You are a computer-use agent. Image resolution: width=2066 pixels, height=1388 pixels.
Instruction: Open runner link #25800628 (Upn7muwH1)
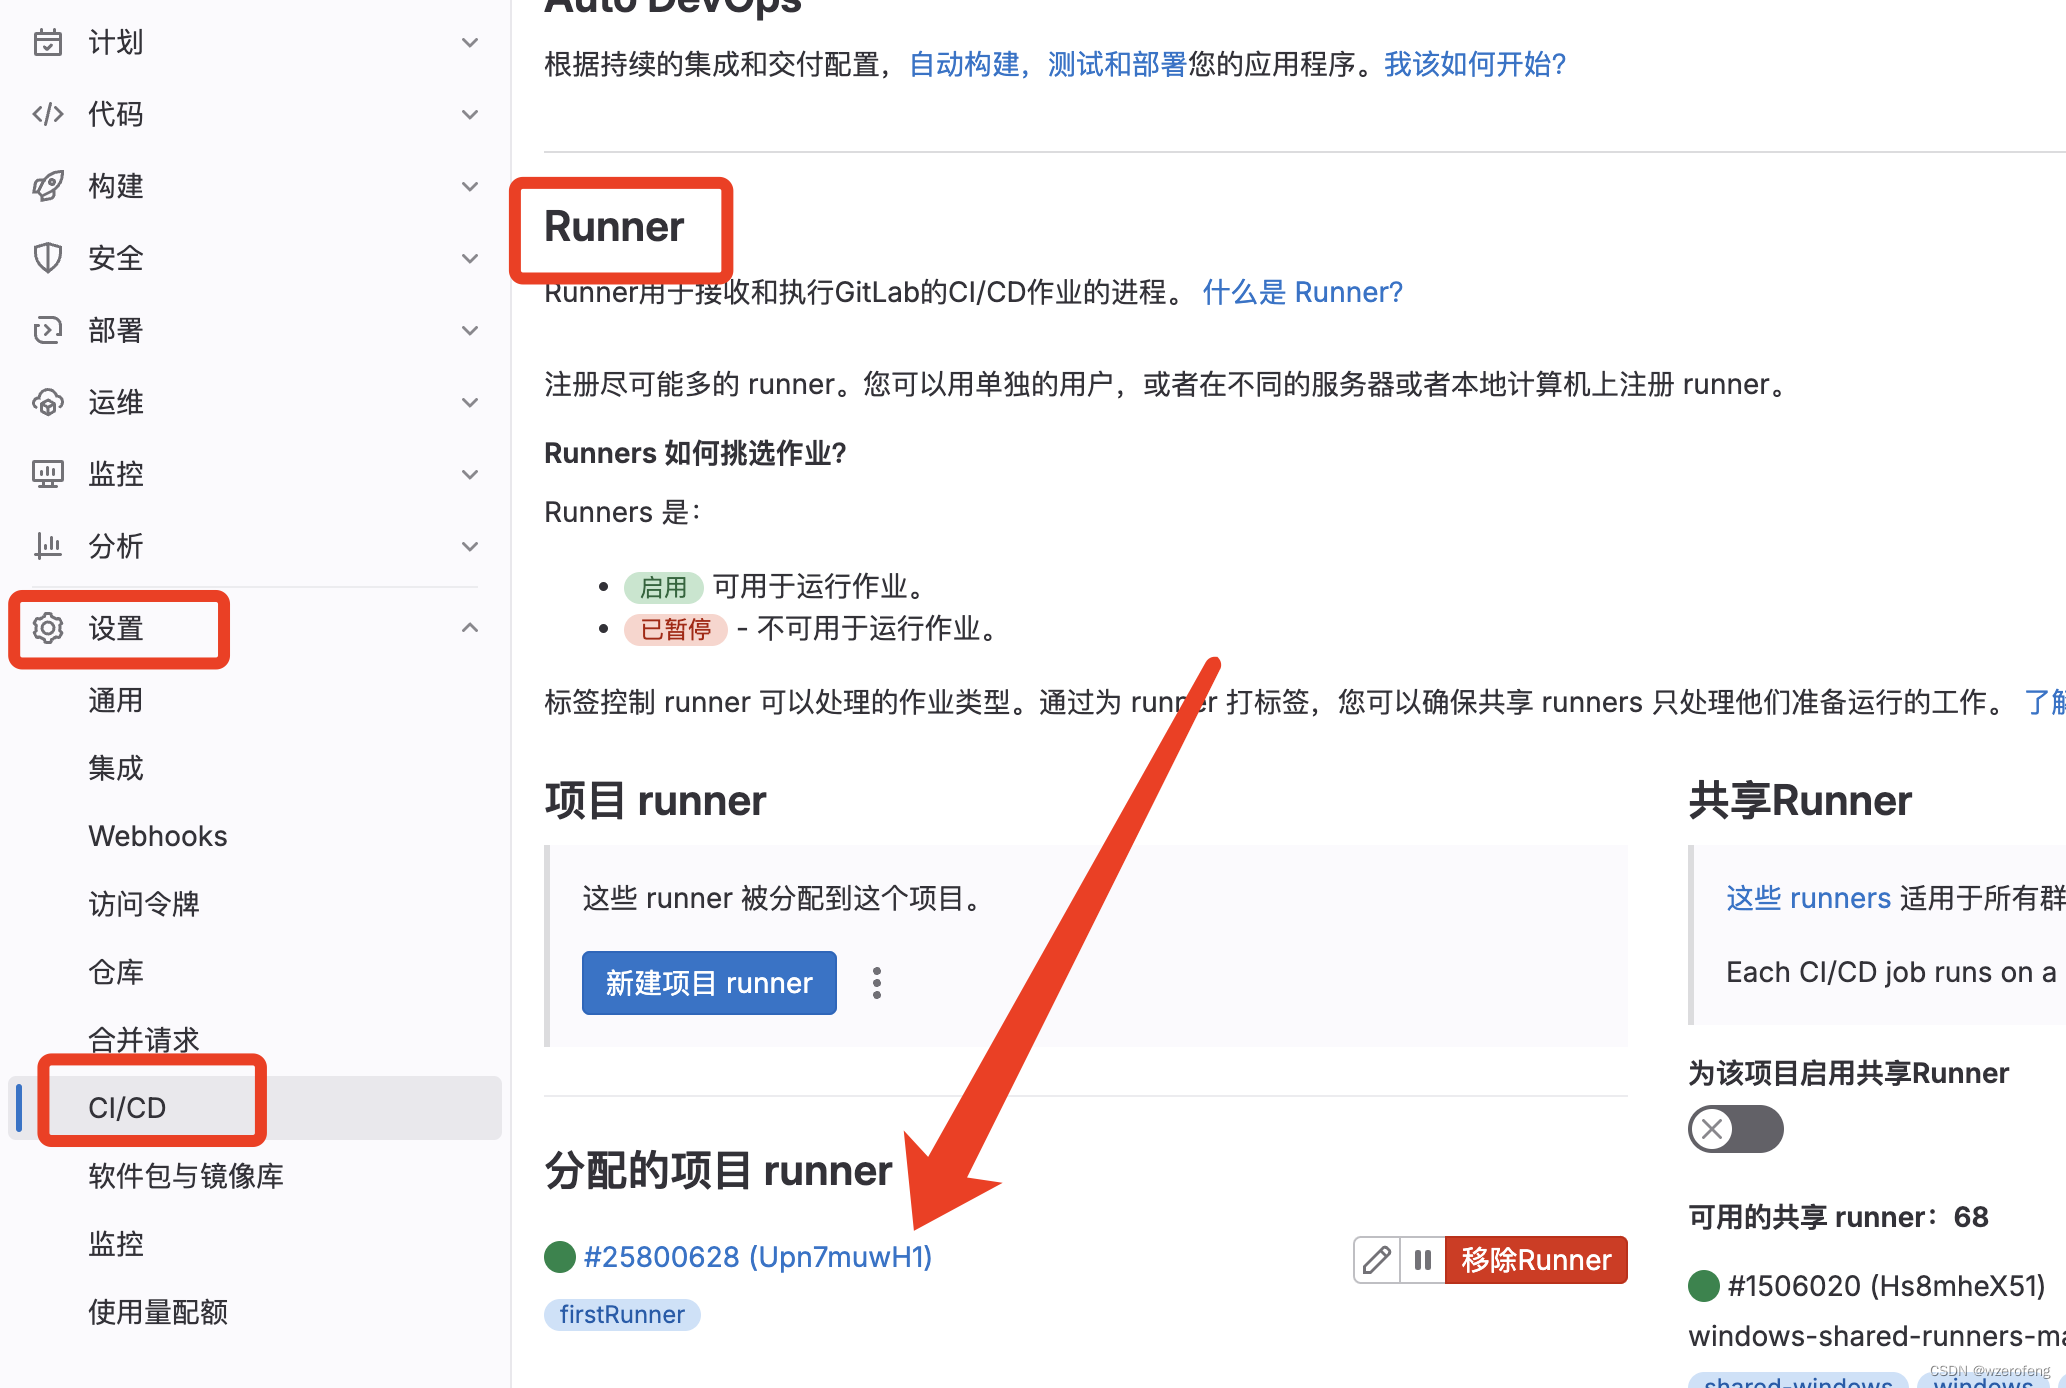point(757,1257)
